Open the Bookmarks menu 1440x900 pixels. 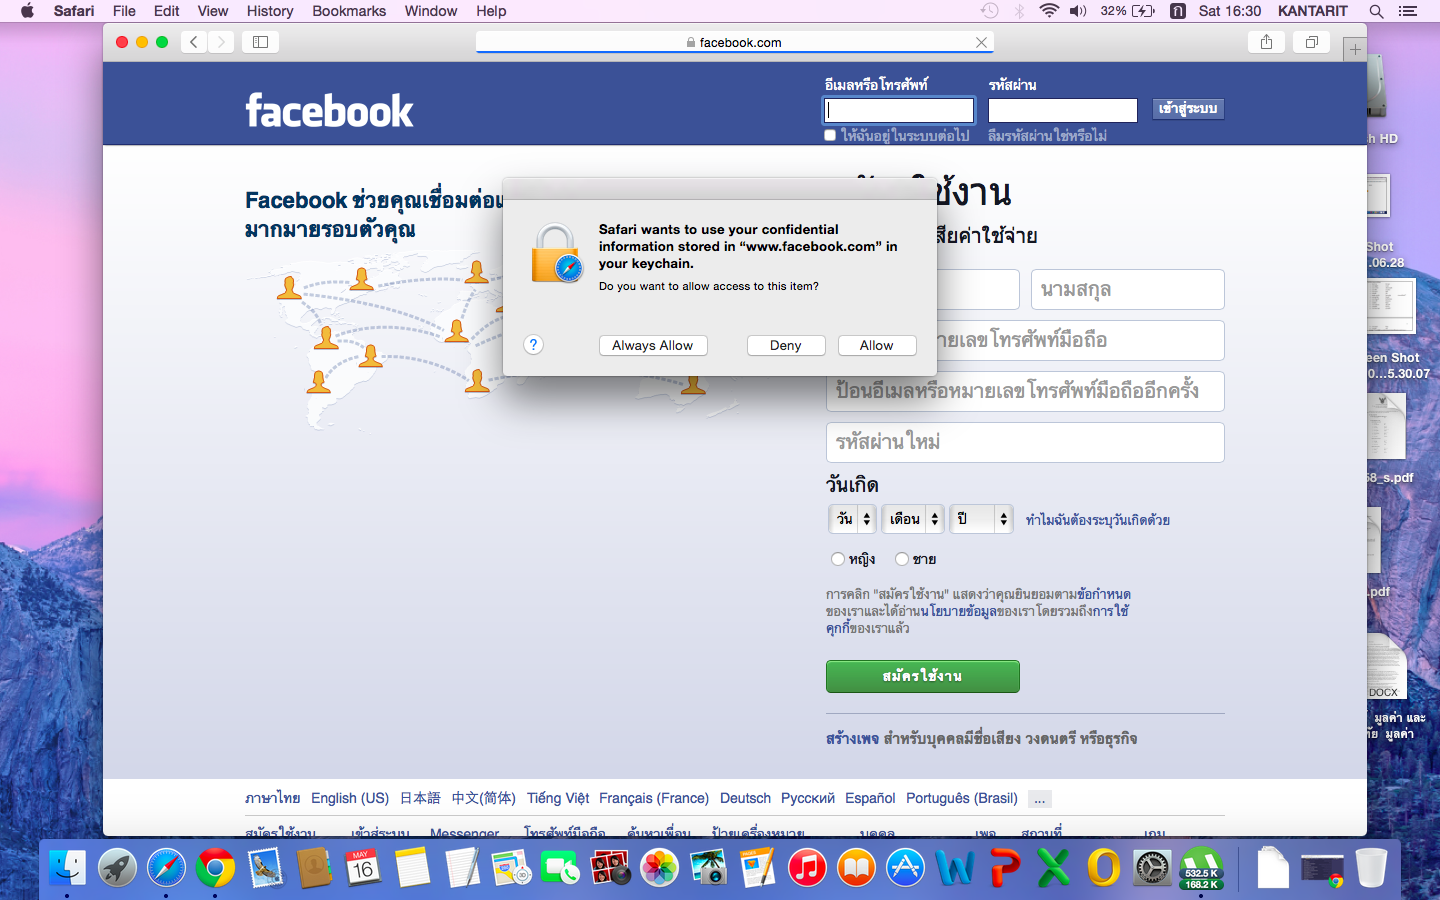click(349, 11)
